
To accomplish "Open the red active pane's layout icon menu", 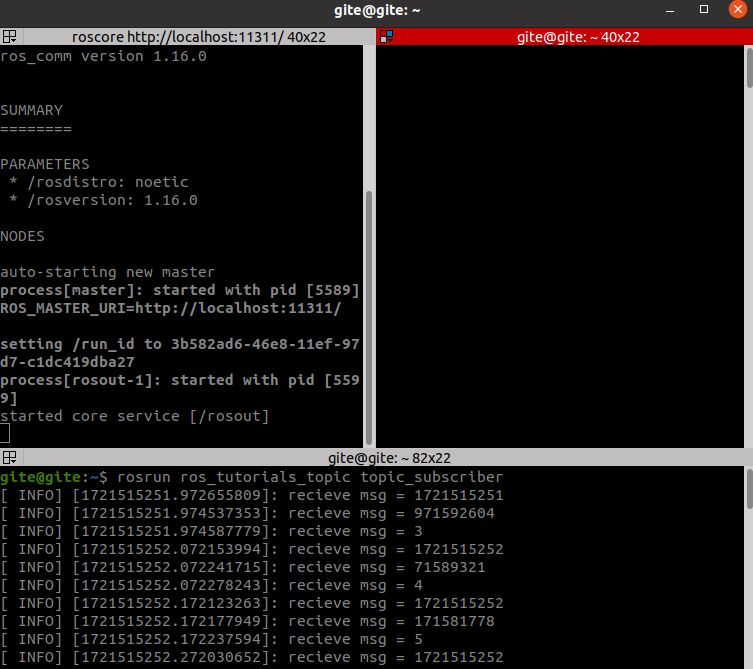I will (x=387, y=37).
